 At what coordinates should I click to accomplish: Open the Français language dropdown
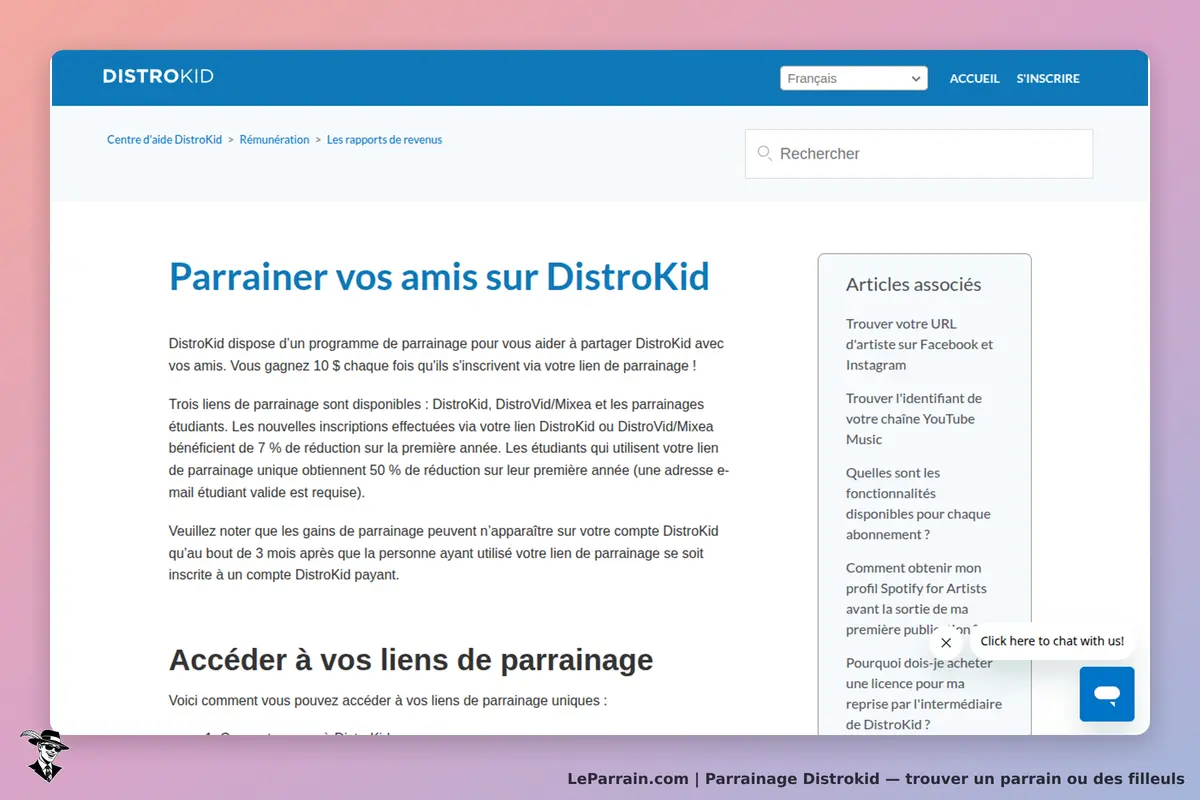(x=854, y=78)
